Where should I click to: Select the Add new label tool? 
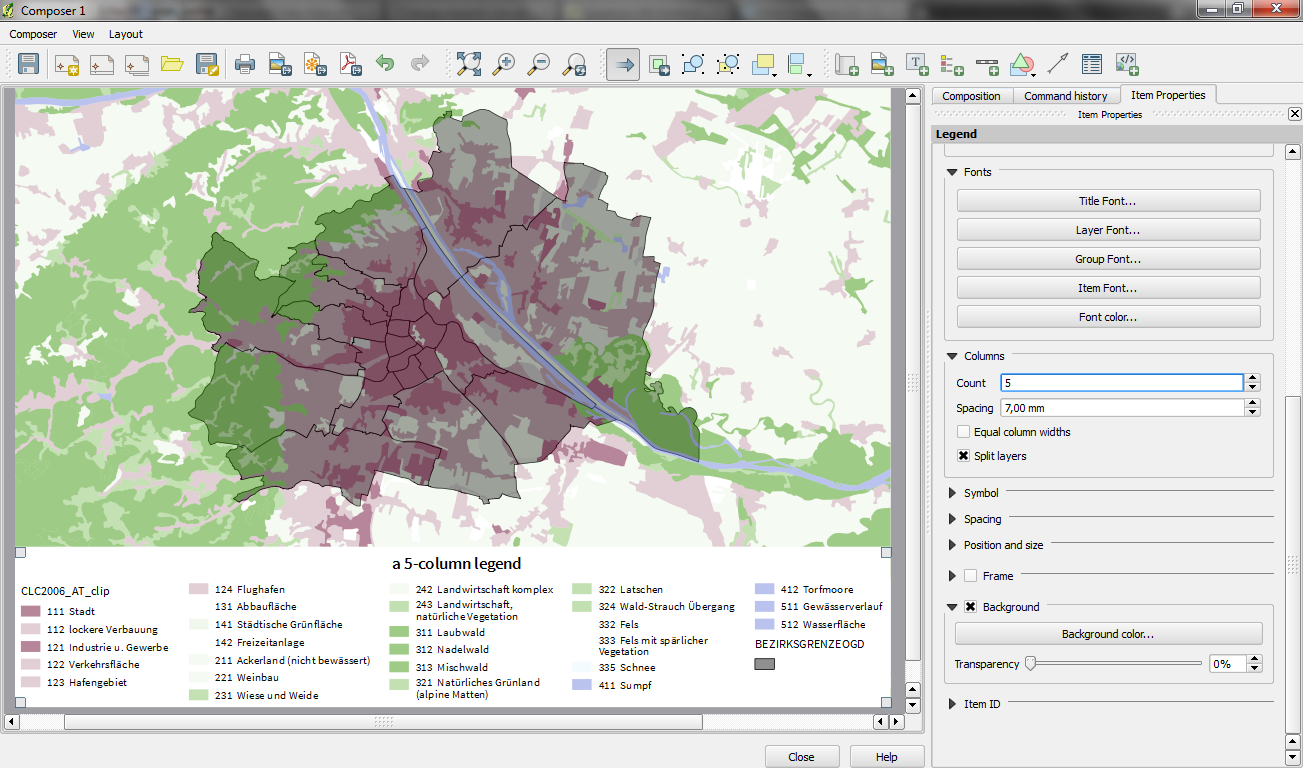916,63
